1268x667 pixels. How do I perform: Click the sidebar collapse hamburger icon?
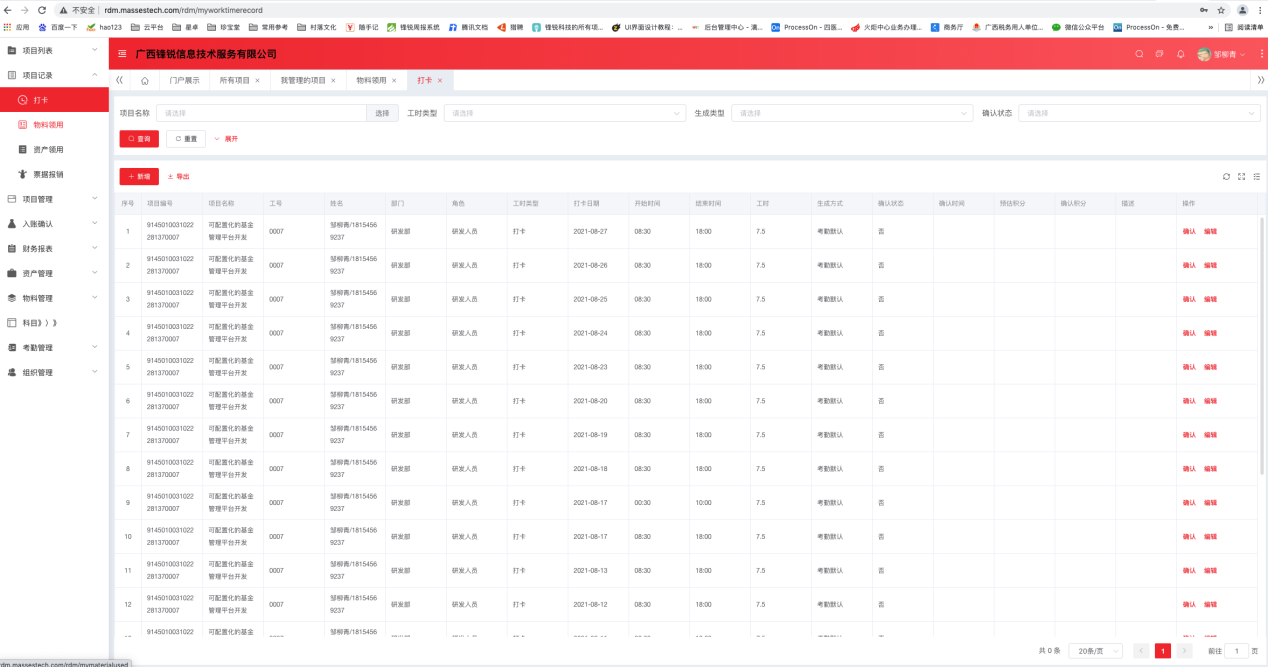(x=122, y=53)
